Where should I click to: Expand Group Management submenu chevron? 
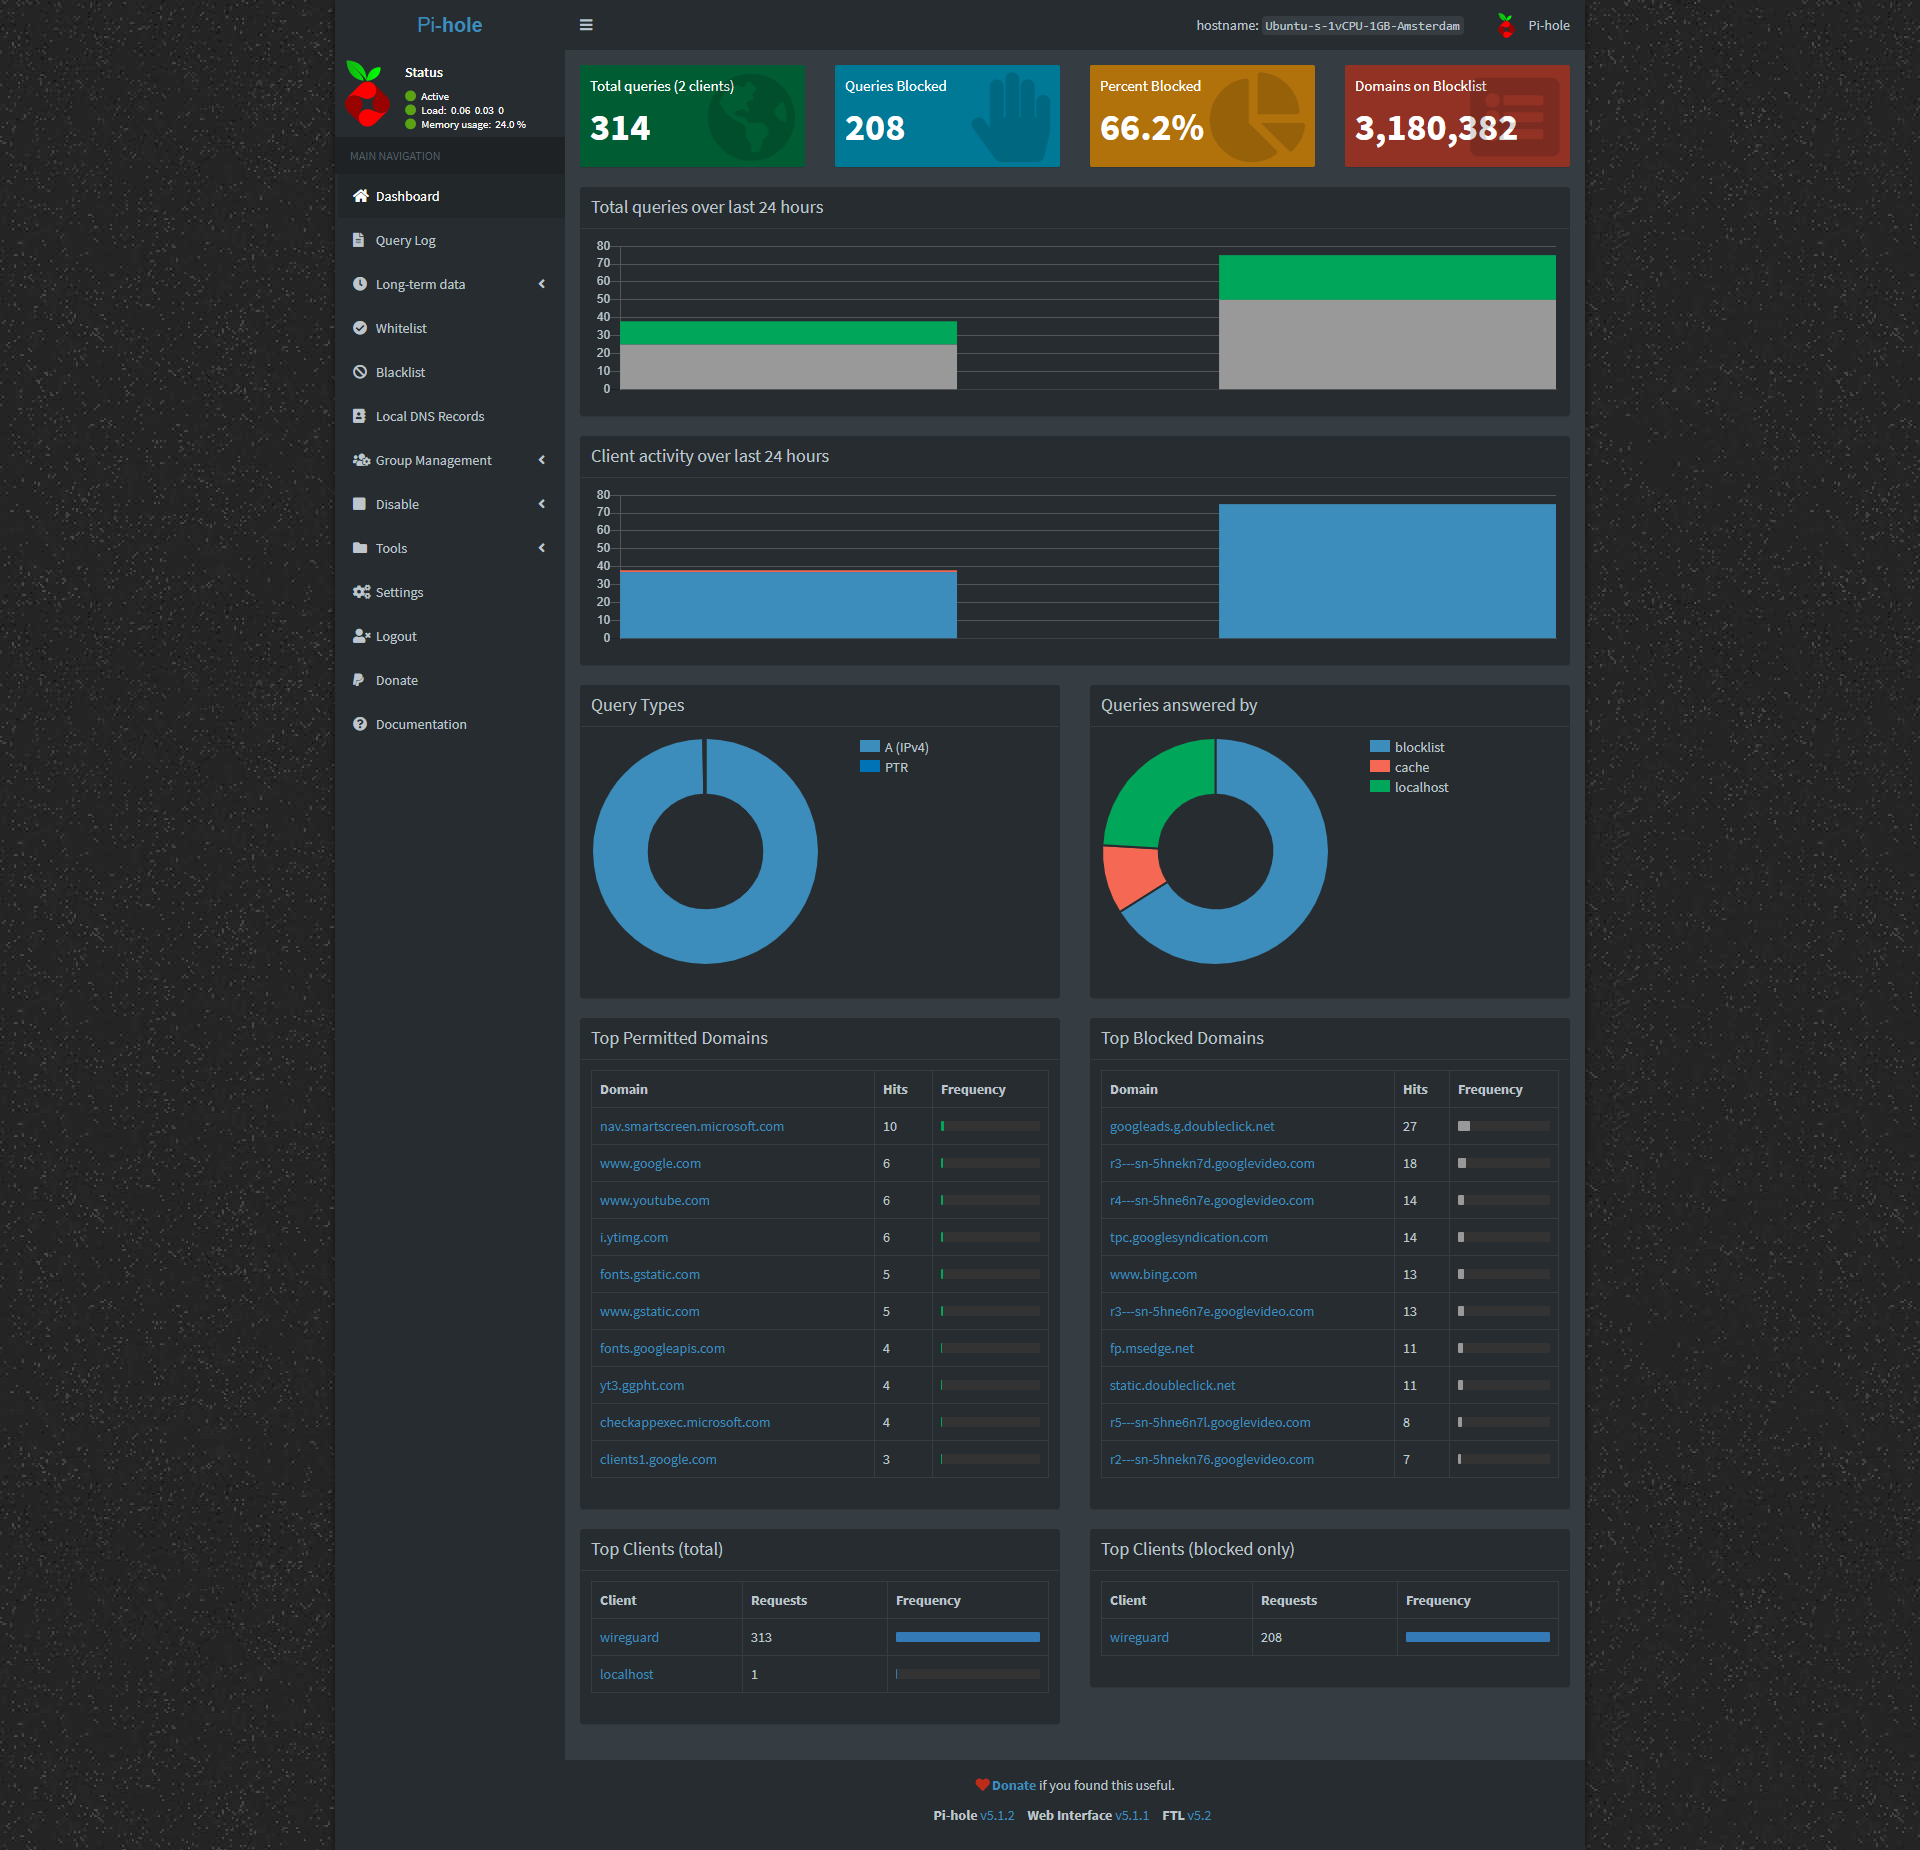click(542, 460)
